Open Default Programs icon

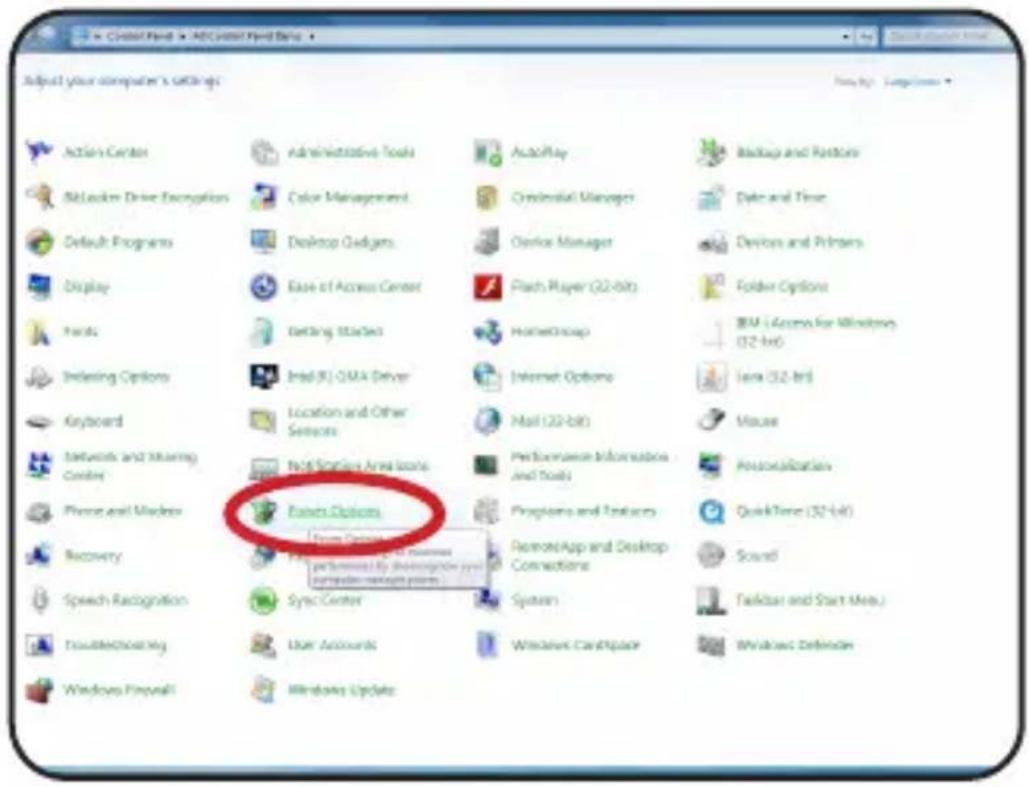point(39,242)
